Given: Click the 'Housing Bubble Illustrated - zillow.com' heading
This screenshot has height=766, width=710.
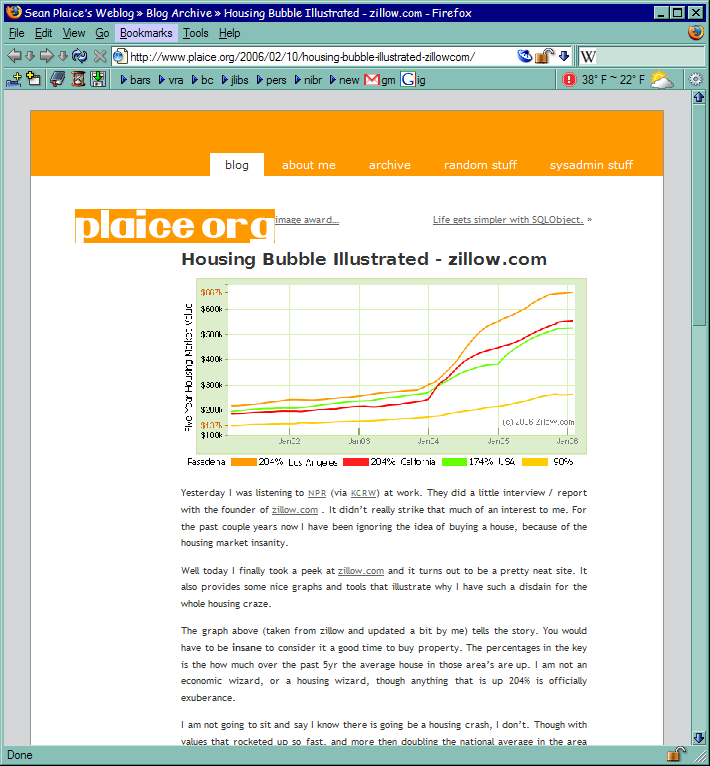Looking at the screenshot, I should coord(364,259).
